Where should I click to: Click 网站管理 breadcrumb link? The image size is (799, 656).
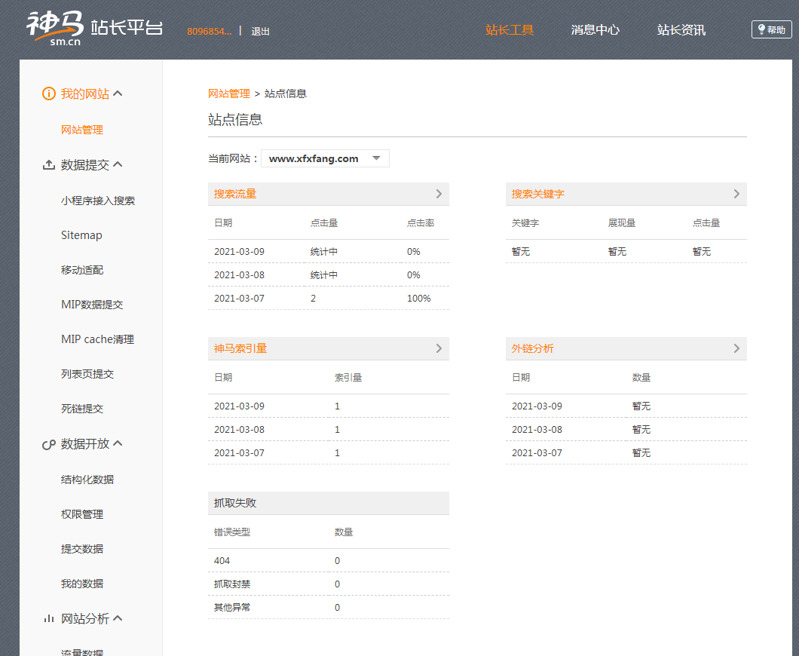[x=229, y=94]
